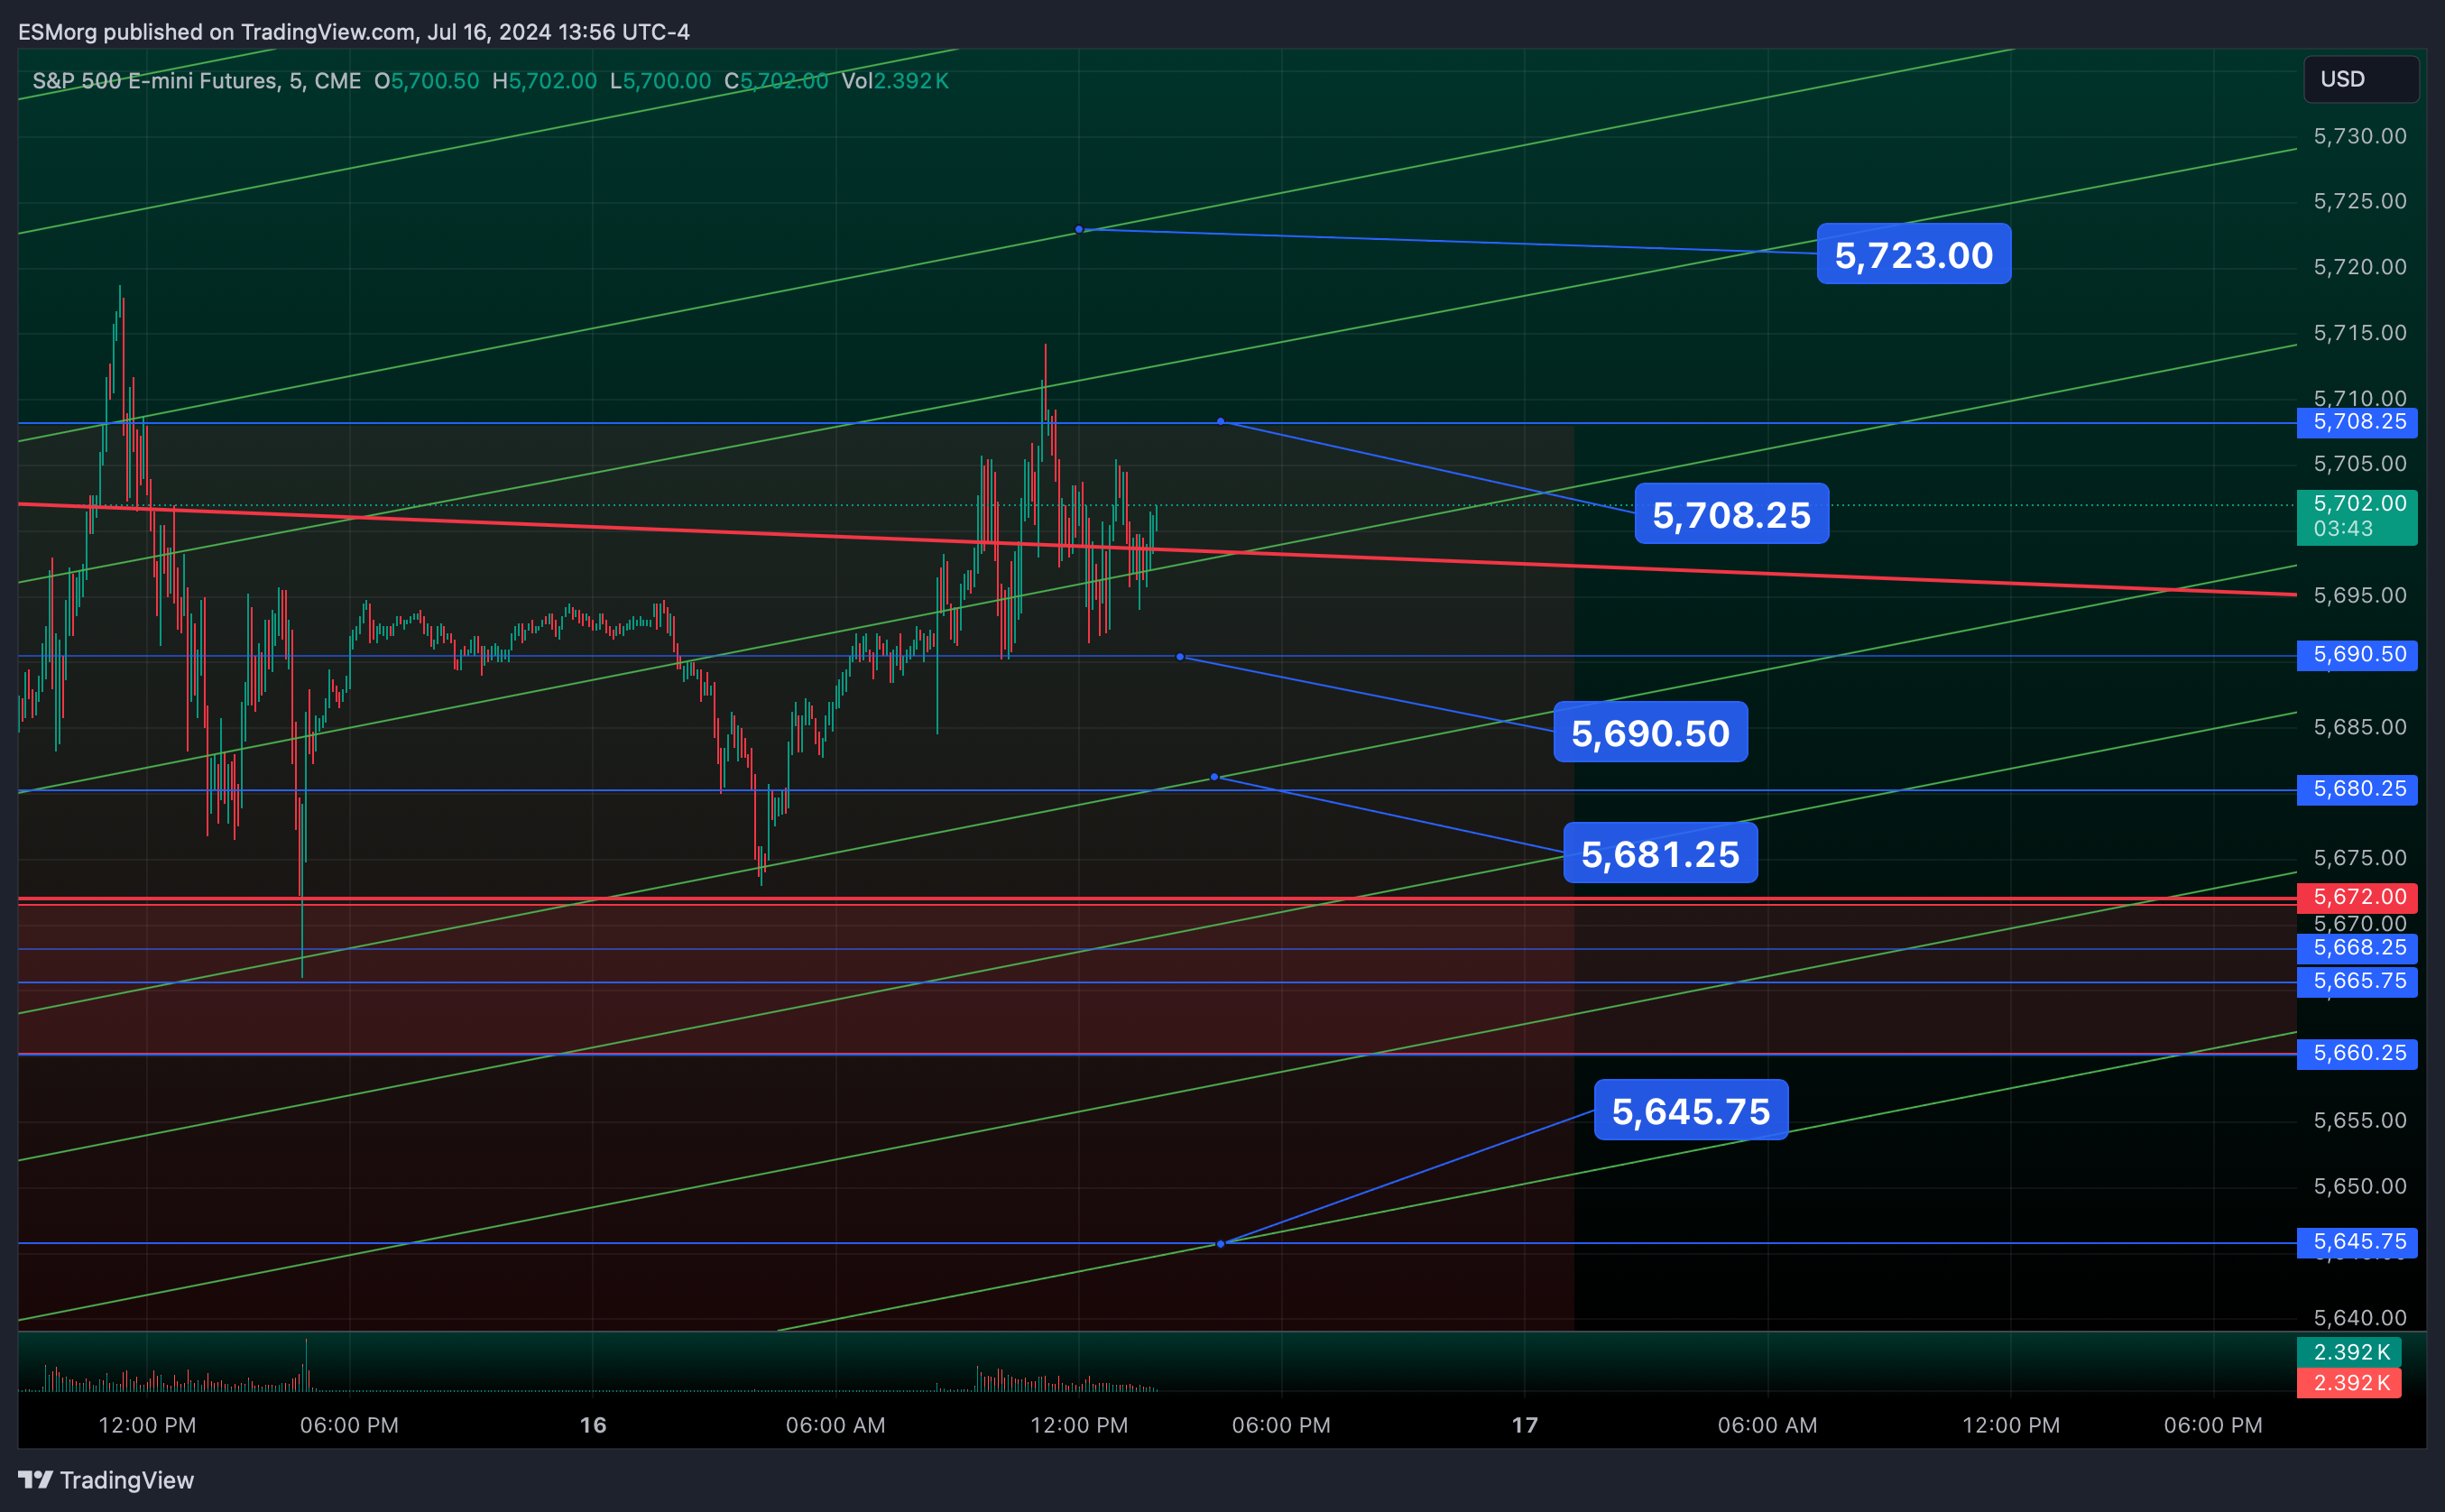
Task: Click the 5,725.00 price scale label
Action: point(2360,201)
